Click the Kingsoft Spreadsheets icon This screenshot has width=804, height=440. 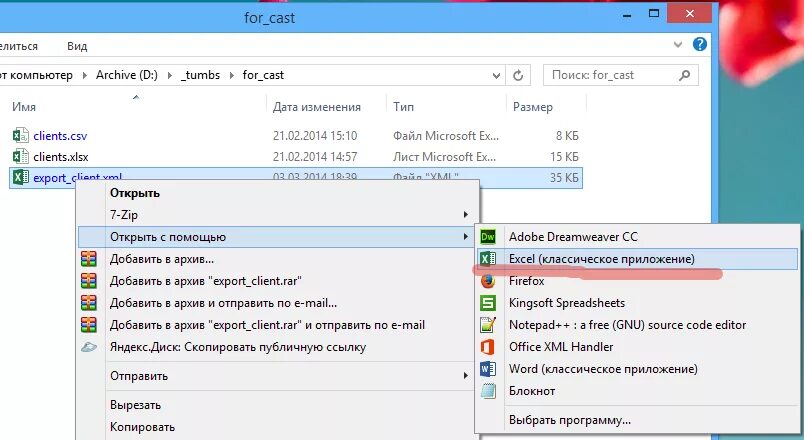488,303
